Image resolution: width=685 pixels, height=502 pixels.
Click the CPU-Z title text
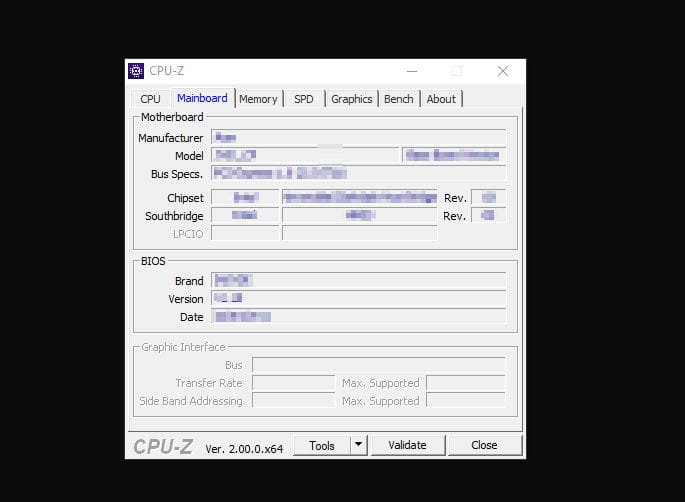pos(166,71)
